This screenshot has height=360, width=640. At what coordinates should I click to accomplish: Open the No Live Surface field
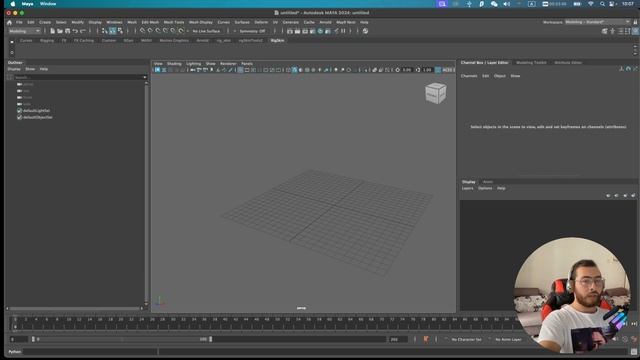pos(206,31)
